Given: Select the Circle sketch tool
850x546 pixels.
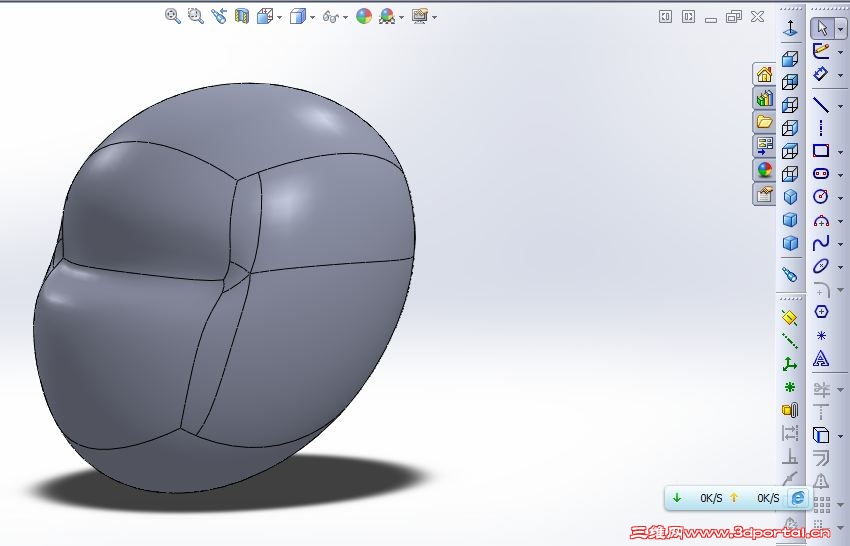Looking at the screenshot, I should [821, 196].
